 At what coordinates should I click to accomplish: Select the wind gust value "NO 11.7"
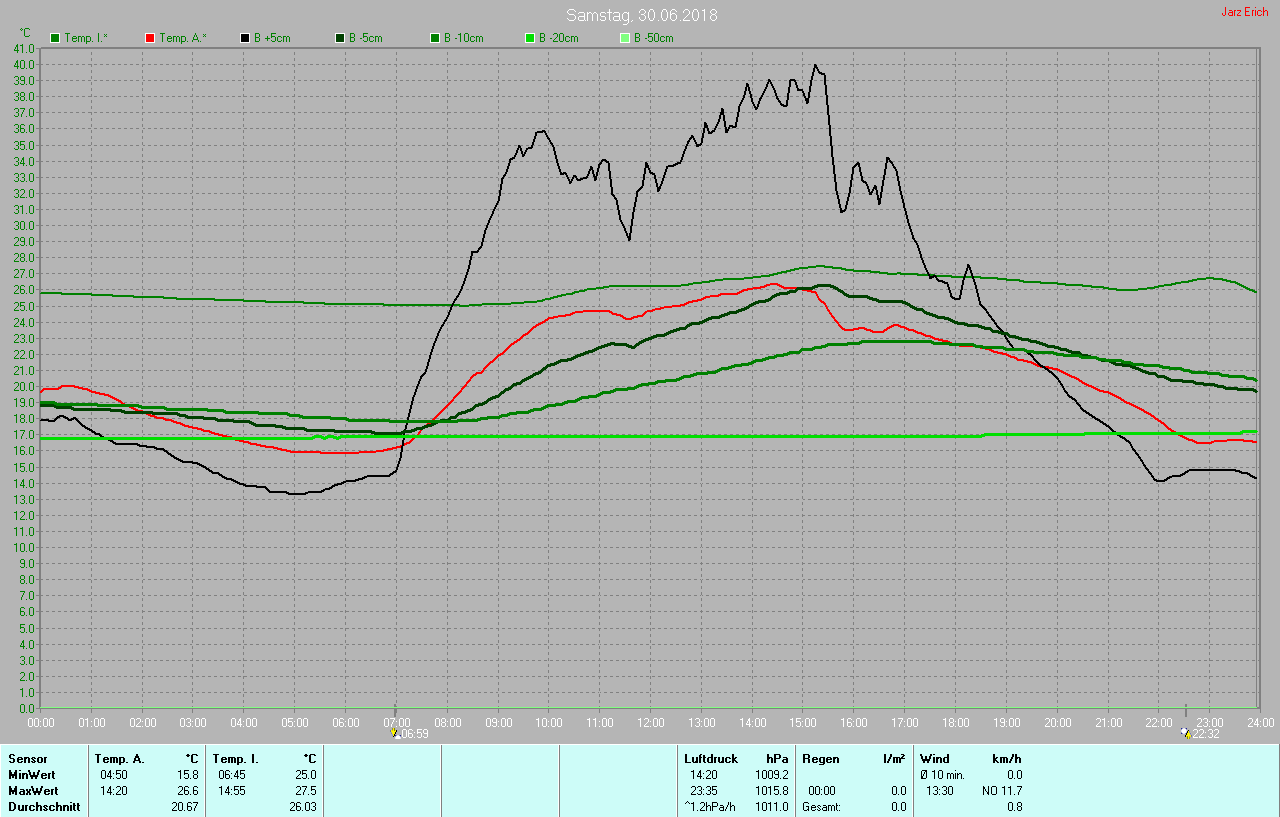pyautogui.click(x=1002, y=791)
